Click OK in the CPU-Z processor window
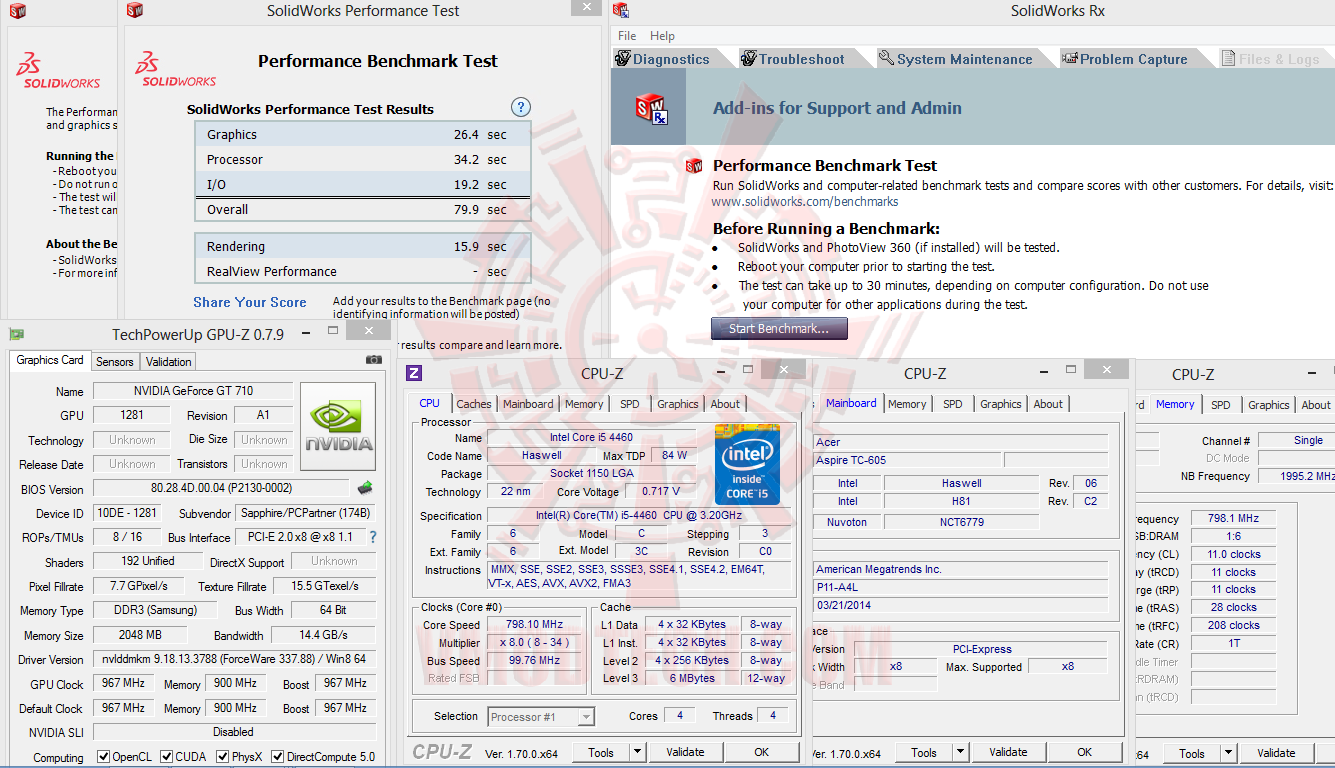The image size is (1335, 768). (x=762, y=752)
